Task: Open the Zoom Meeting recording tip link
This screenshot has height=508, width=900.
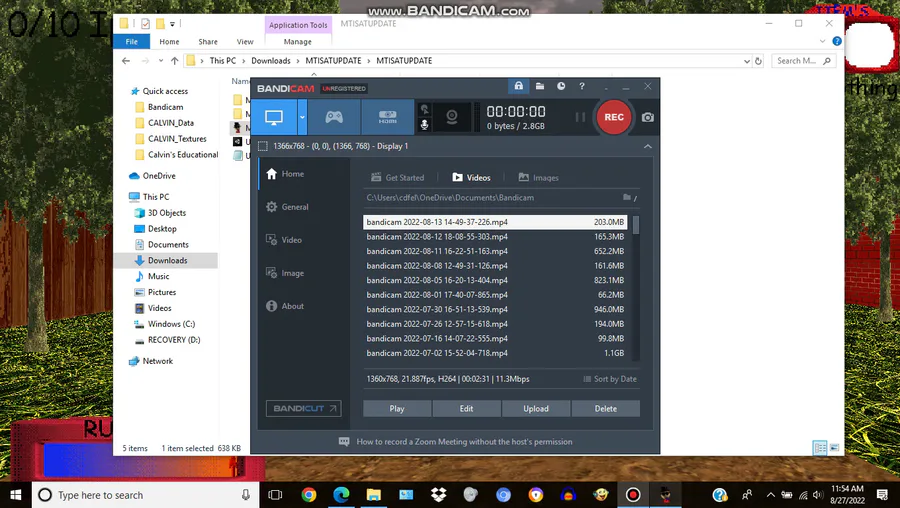Action: pos(464,442)
